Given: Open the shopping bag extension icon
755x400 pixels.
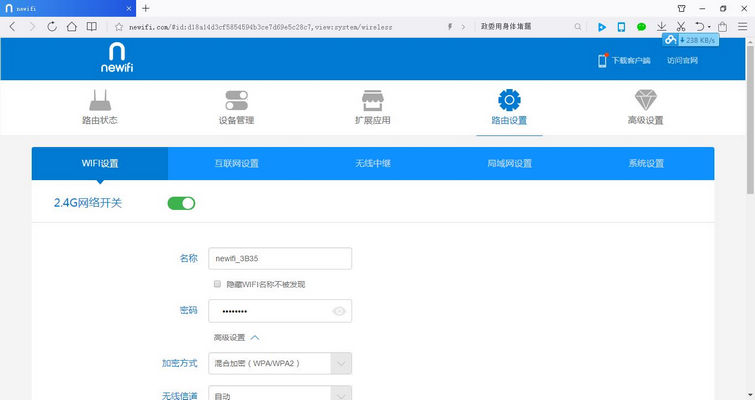Looking at the screenshot, I should pyautogui.click(x=722, y=26).
